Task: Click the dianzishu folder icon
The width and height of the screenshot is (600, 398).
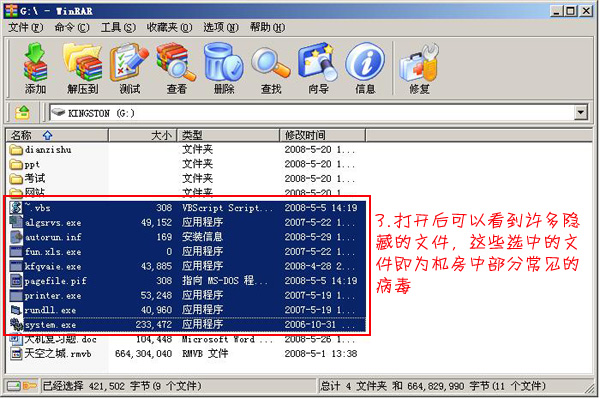Action: point(16,150)
